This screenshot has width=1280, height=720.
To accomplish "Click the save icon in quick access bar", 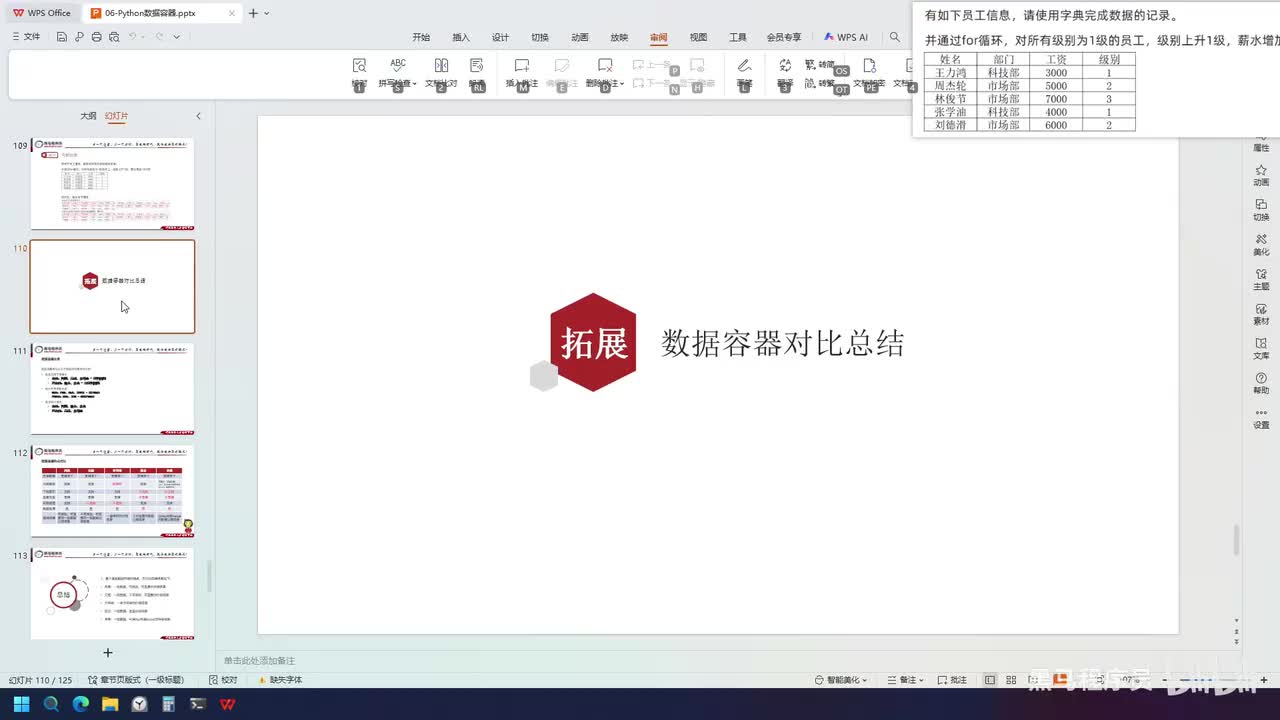I will (x=62, y=37).
